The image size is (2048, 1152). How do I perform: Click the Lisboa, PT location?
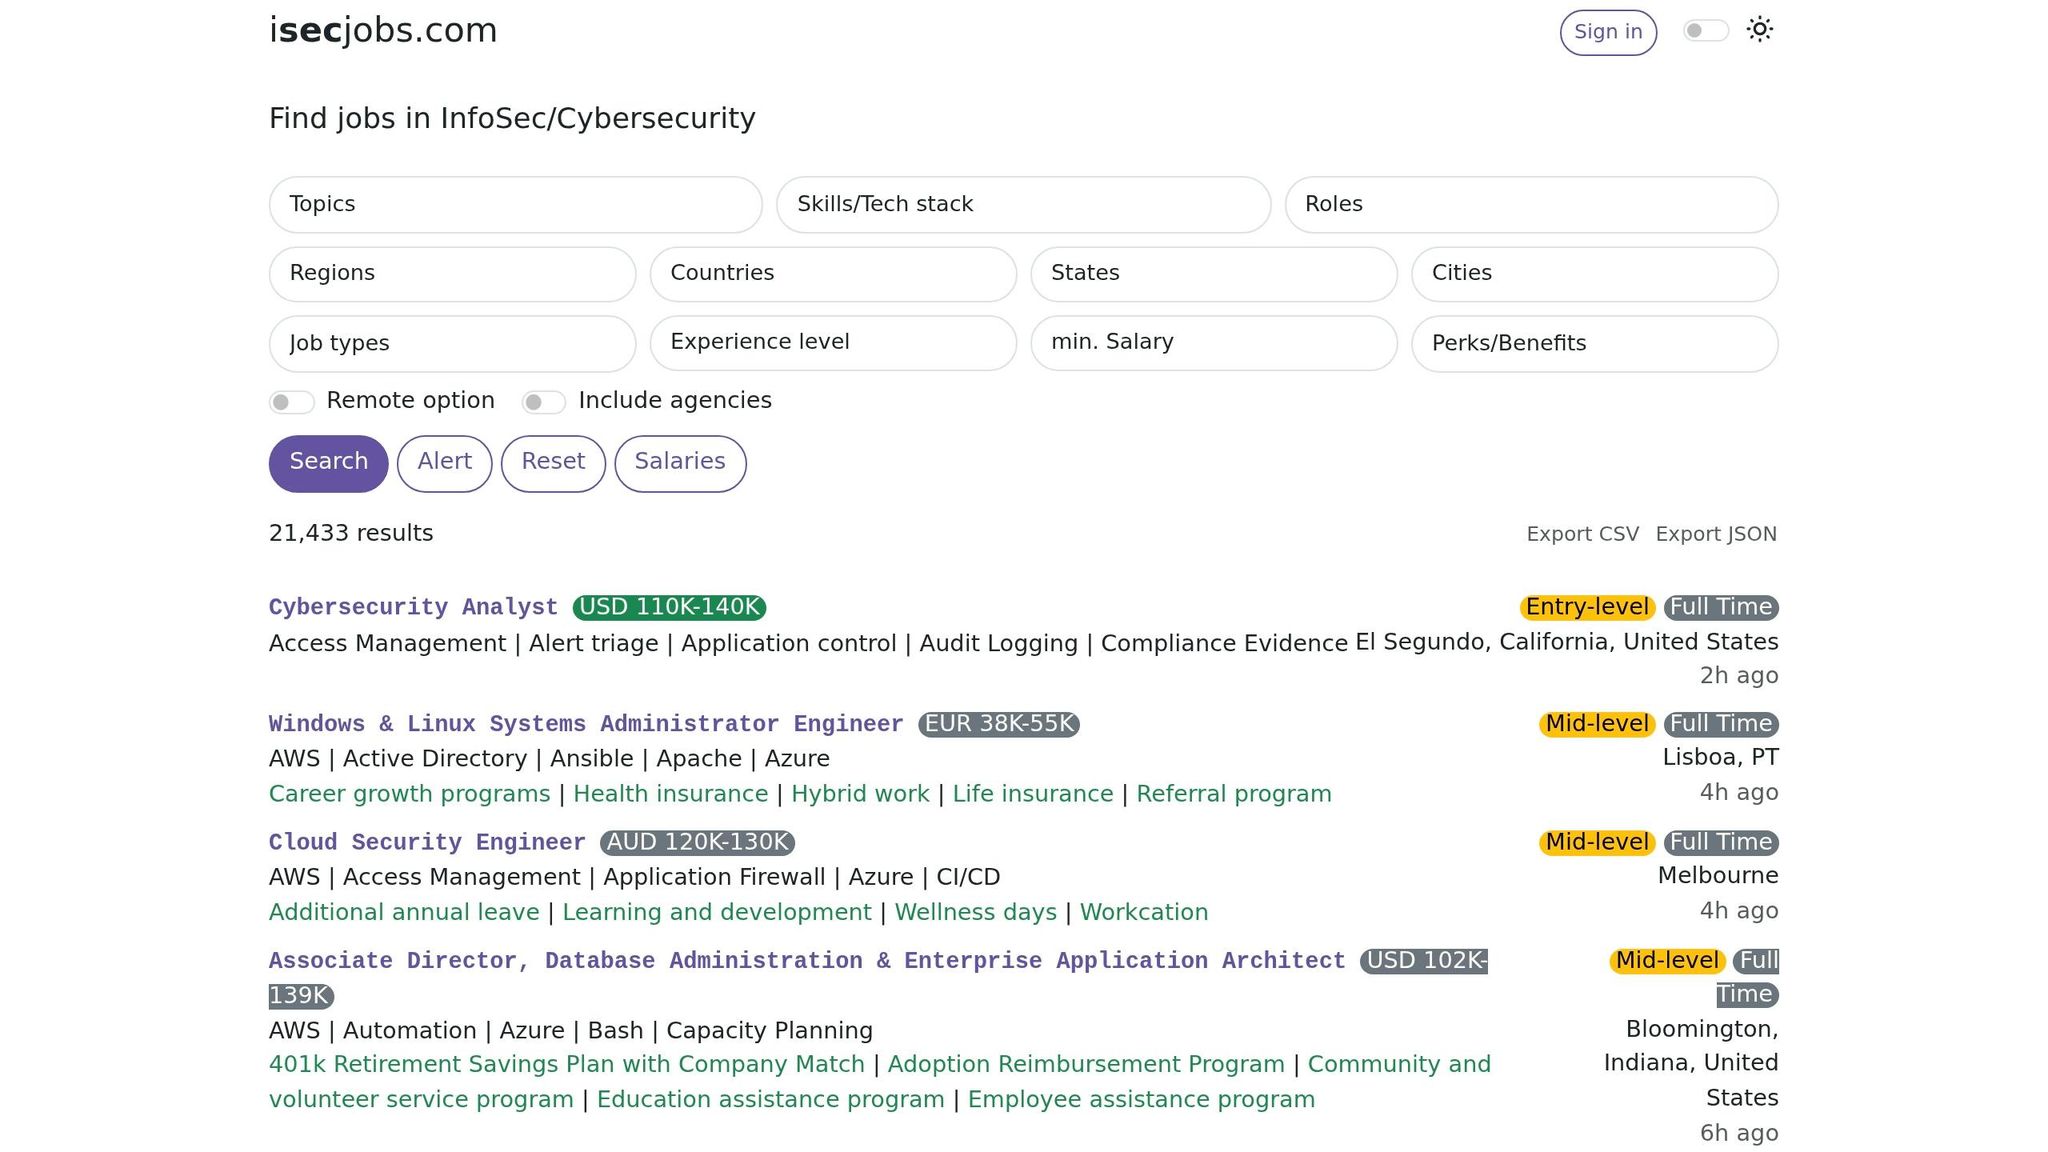click(x=1720, y=757)
